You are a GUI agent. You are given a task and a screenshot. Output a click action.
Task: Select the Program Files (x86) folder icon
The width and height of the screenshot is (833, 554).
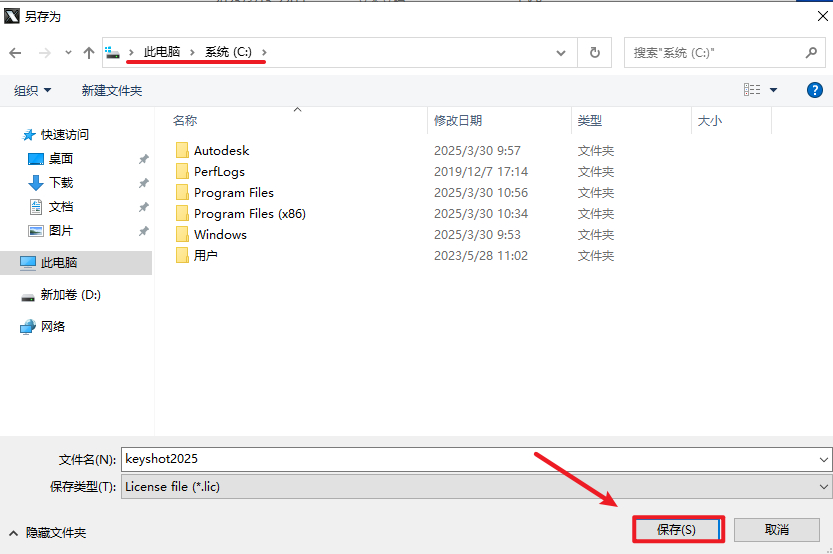coord(182,213)
